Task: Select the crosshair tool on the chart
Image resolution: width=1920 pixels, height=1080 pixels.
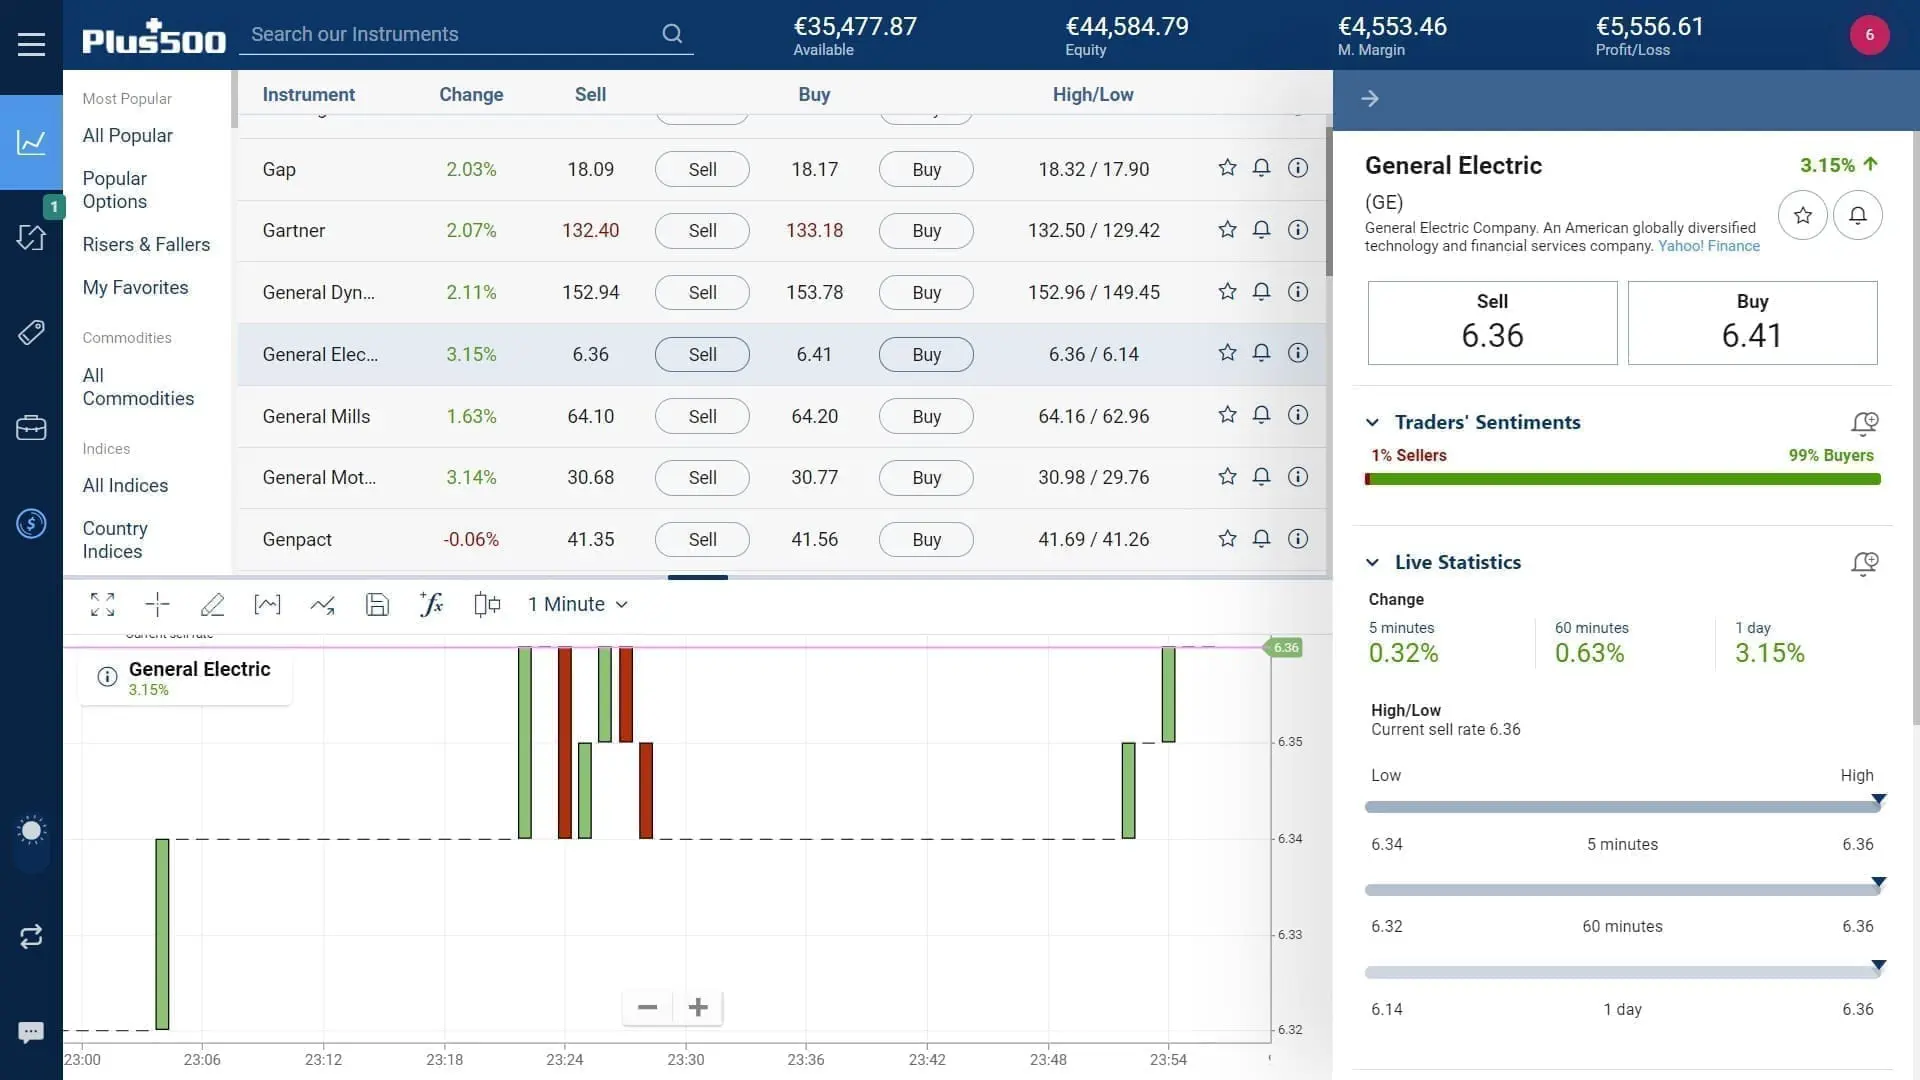Action: [156, 604]
